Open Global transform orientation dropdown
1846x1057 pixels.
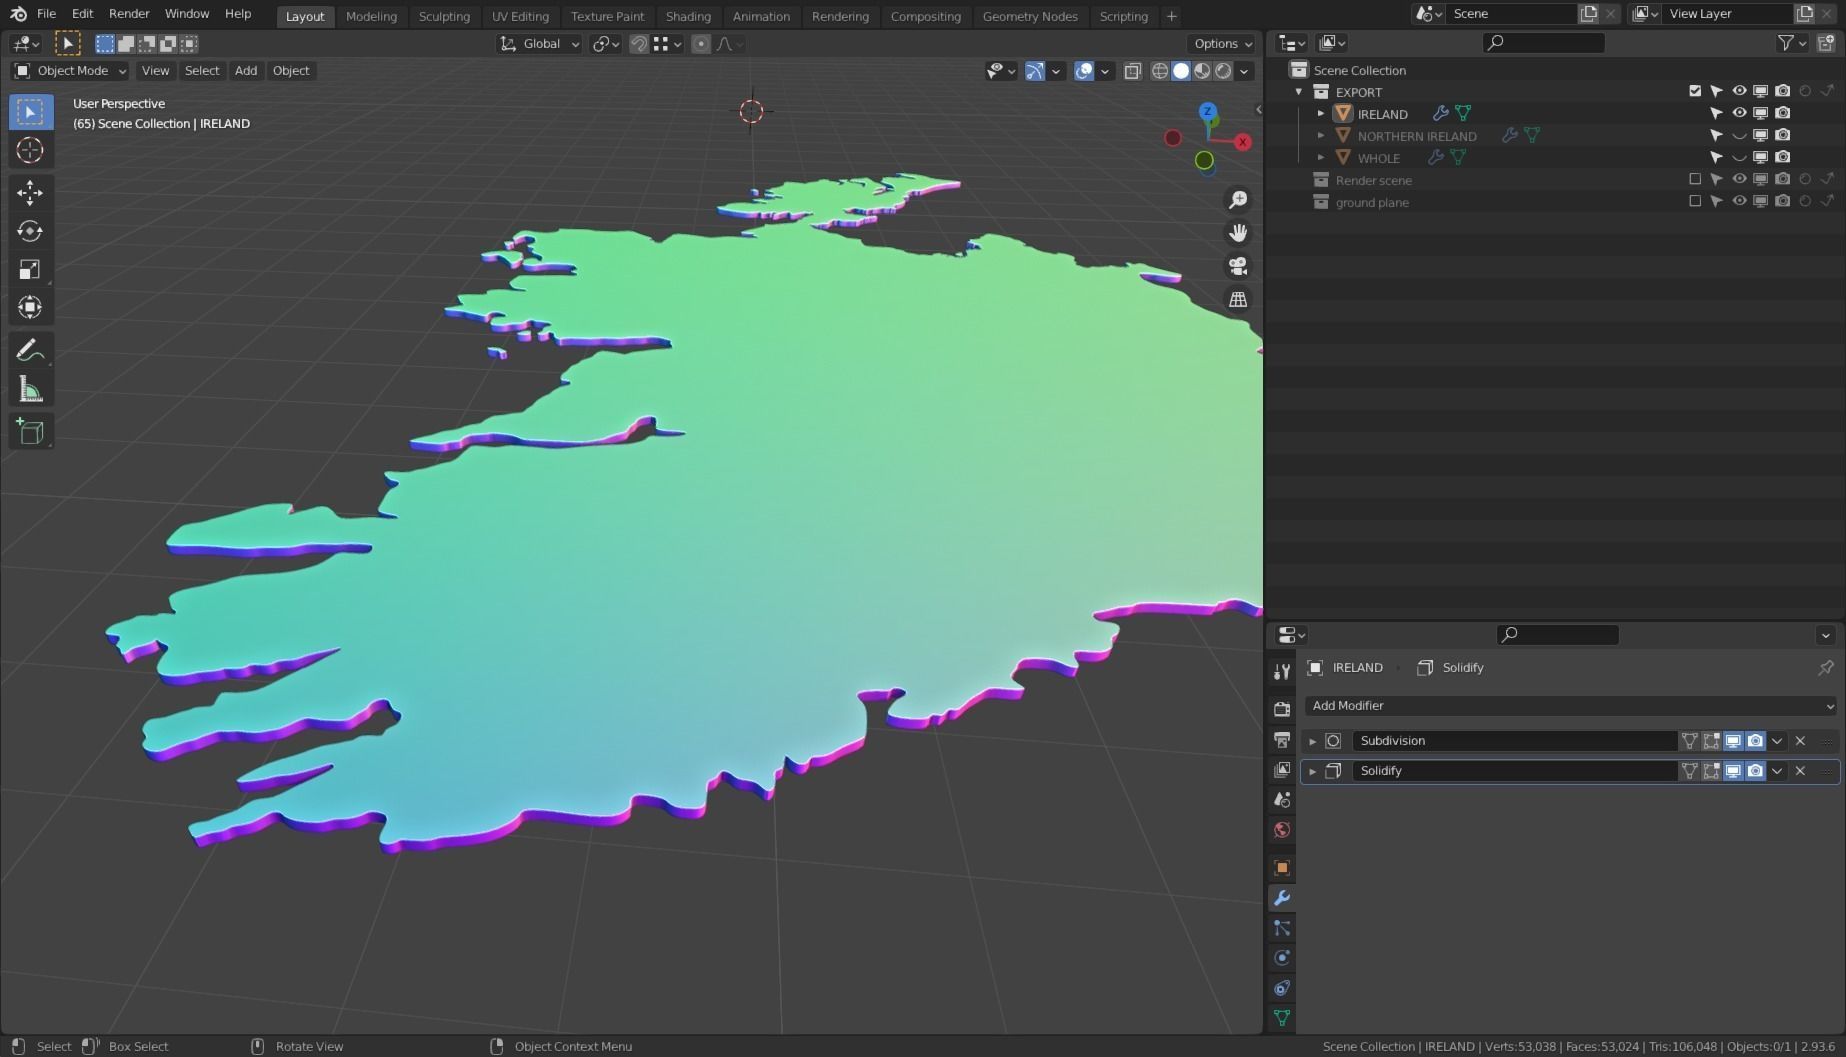click(540, 44)
